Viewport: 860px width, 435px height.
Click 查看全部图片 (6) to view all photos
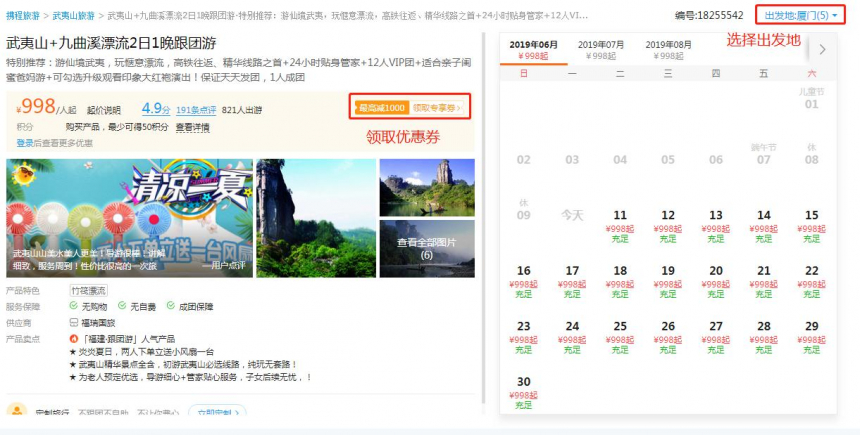pos(427,248)
